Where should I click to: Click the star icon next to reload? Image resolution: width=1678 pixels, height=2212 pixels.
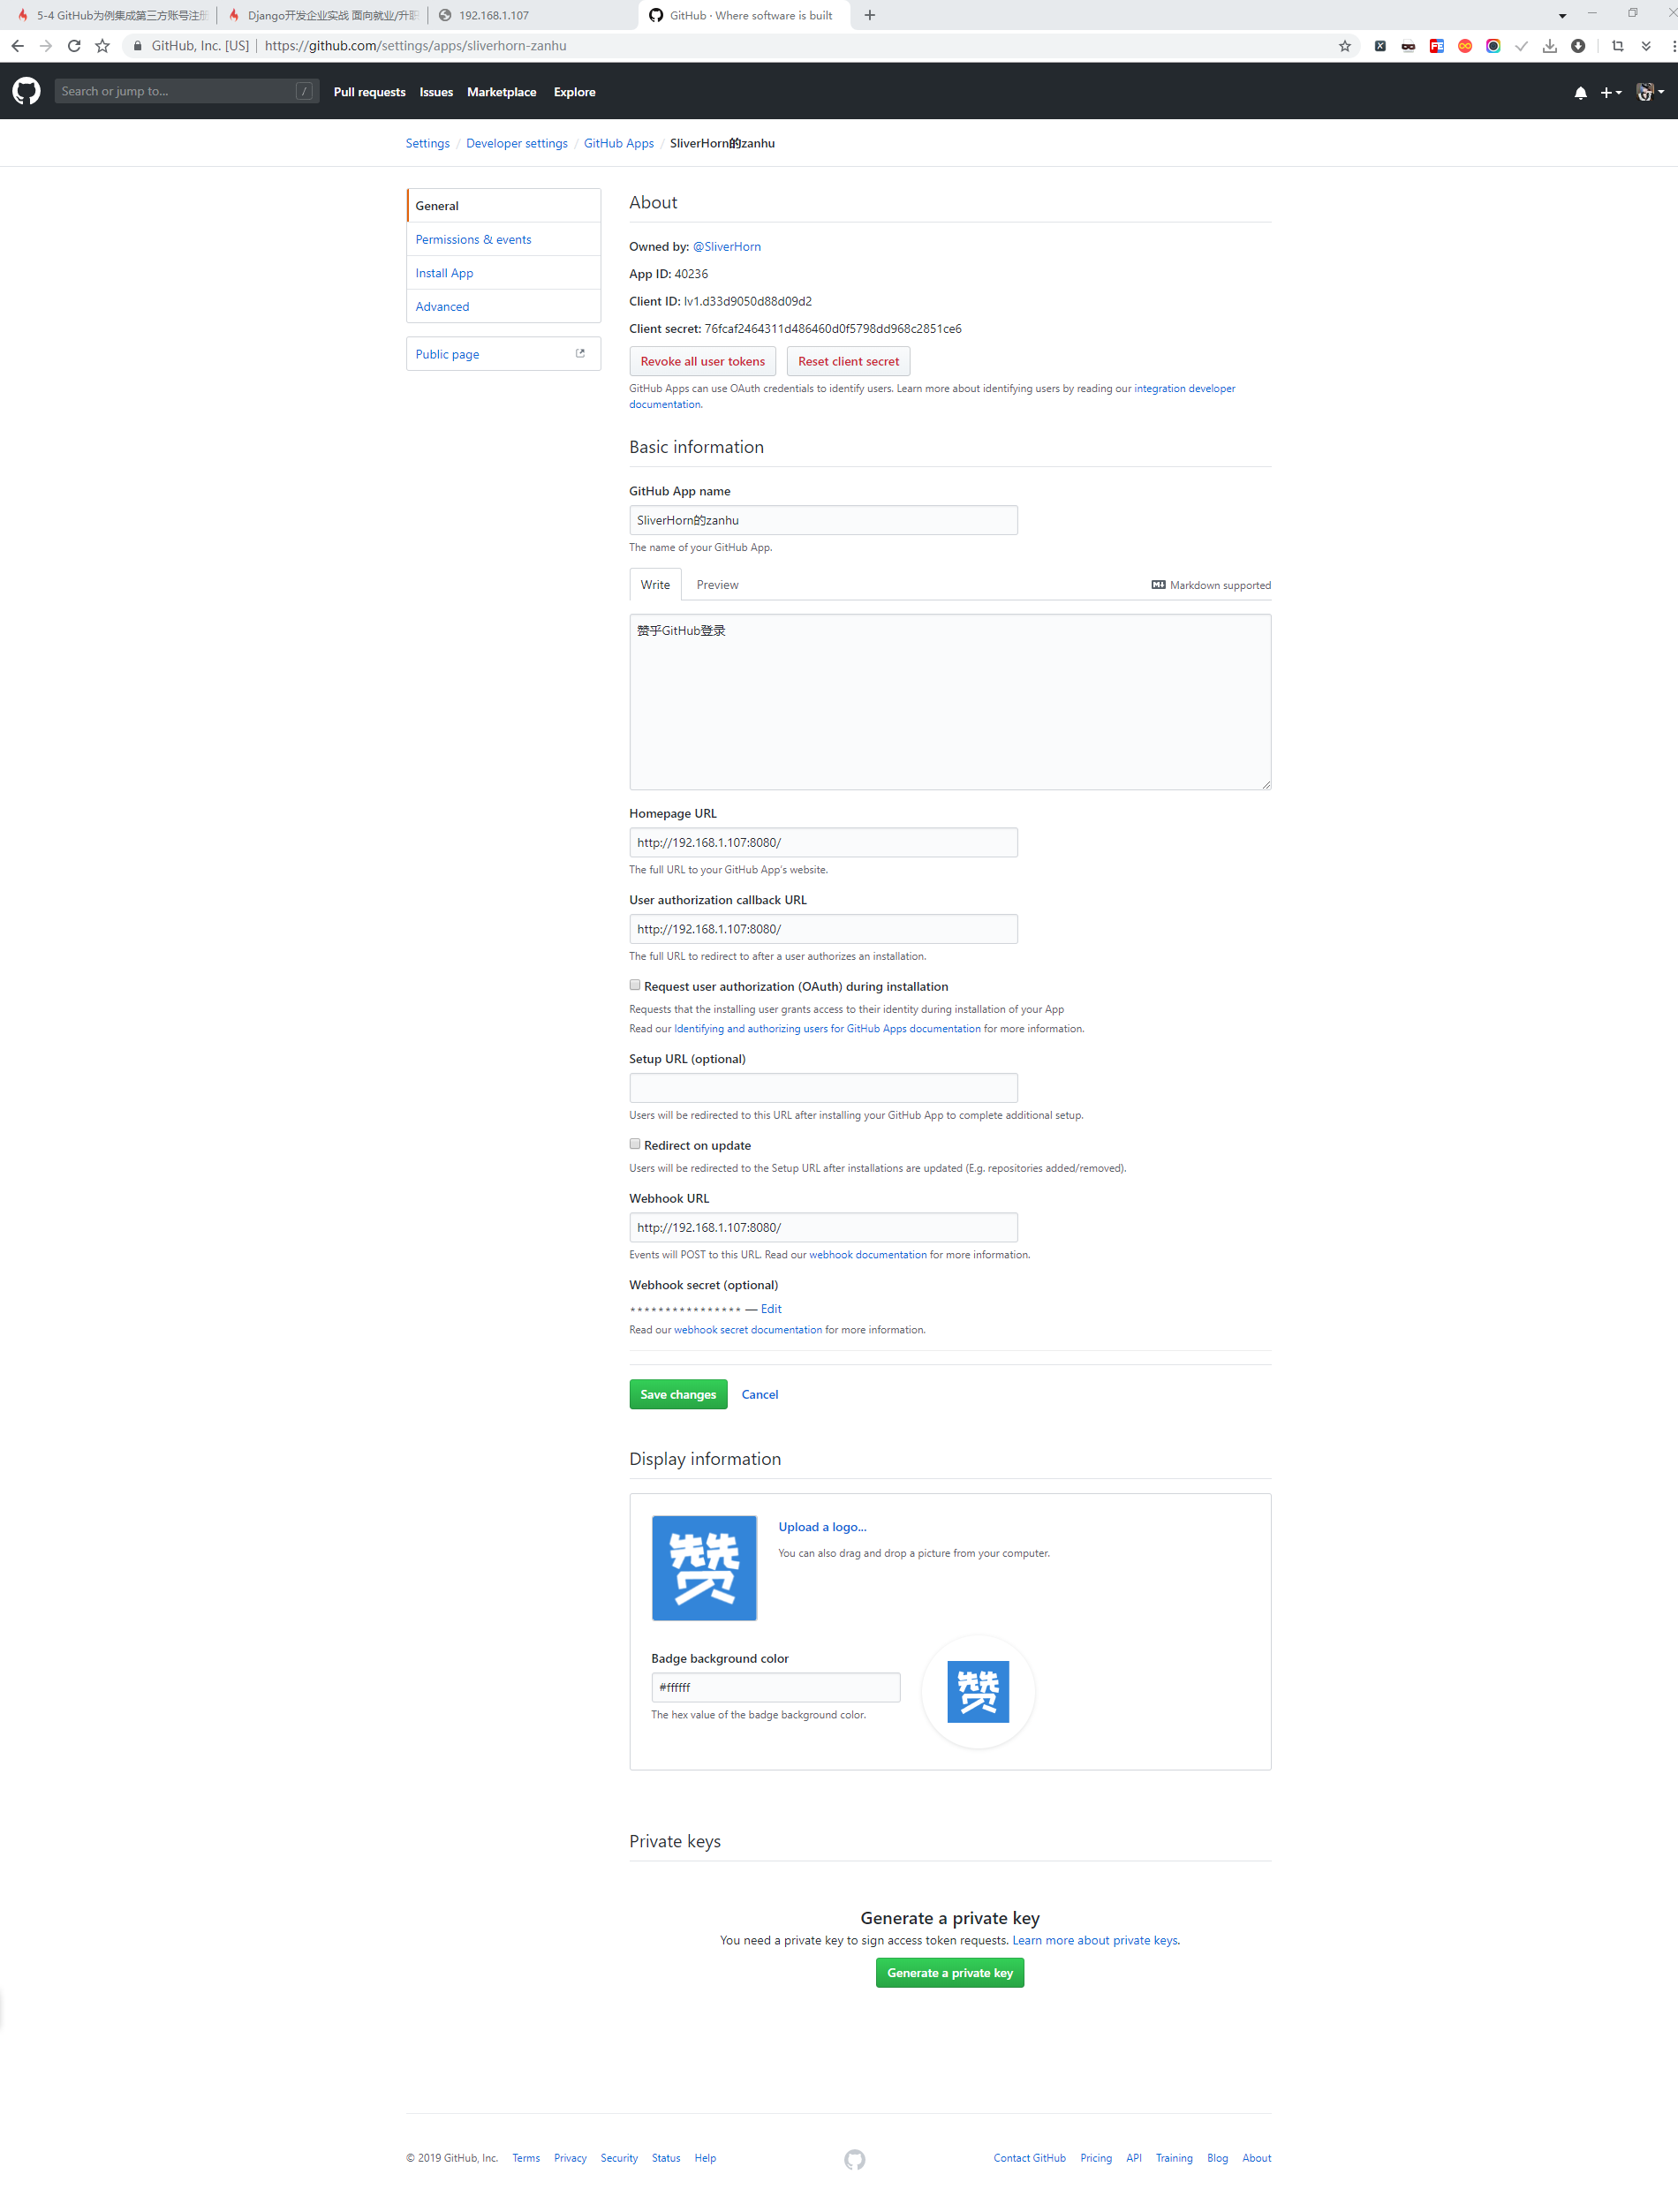point(102,46)
